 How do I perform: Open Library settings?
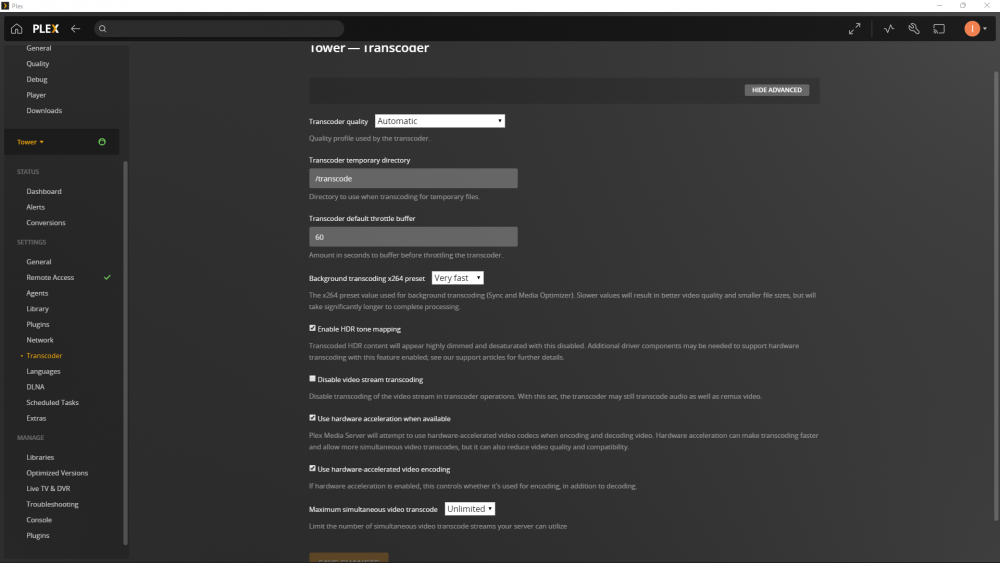[38, 309]
